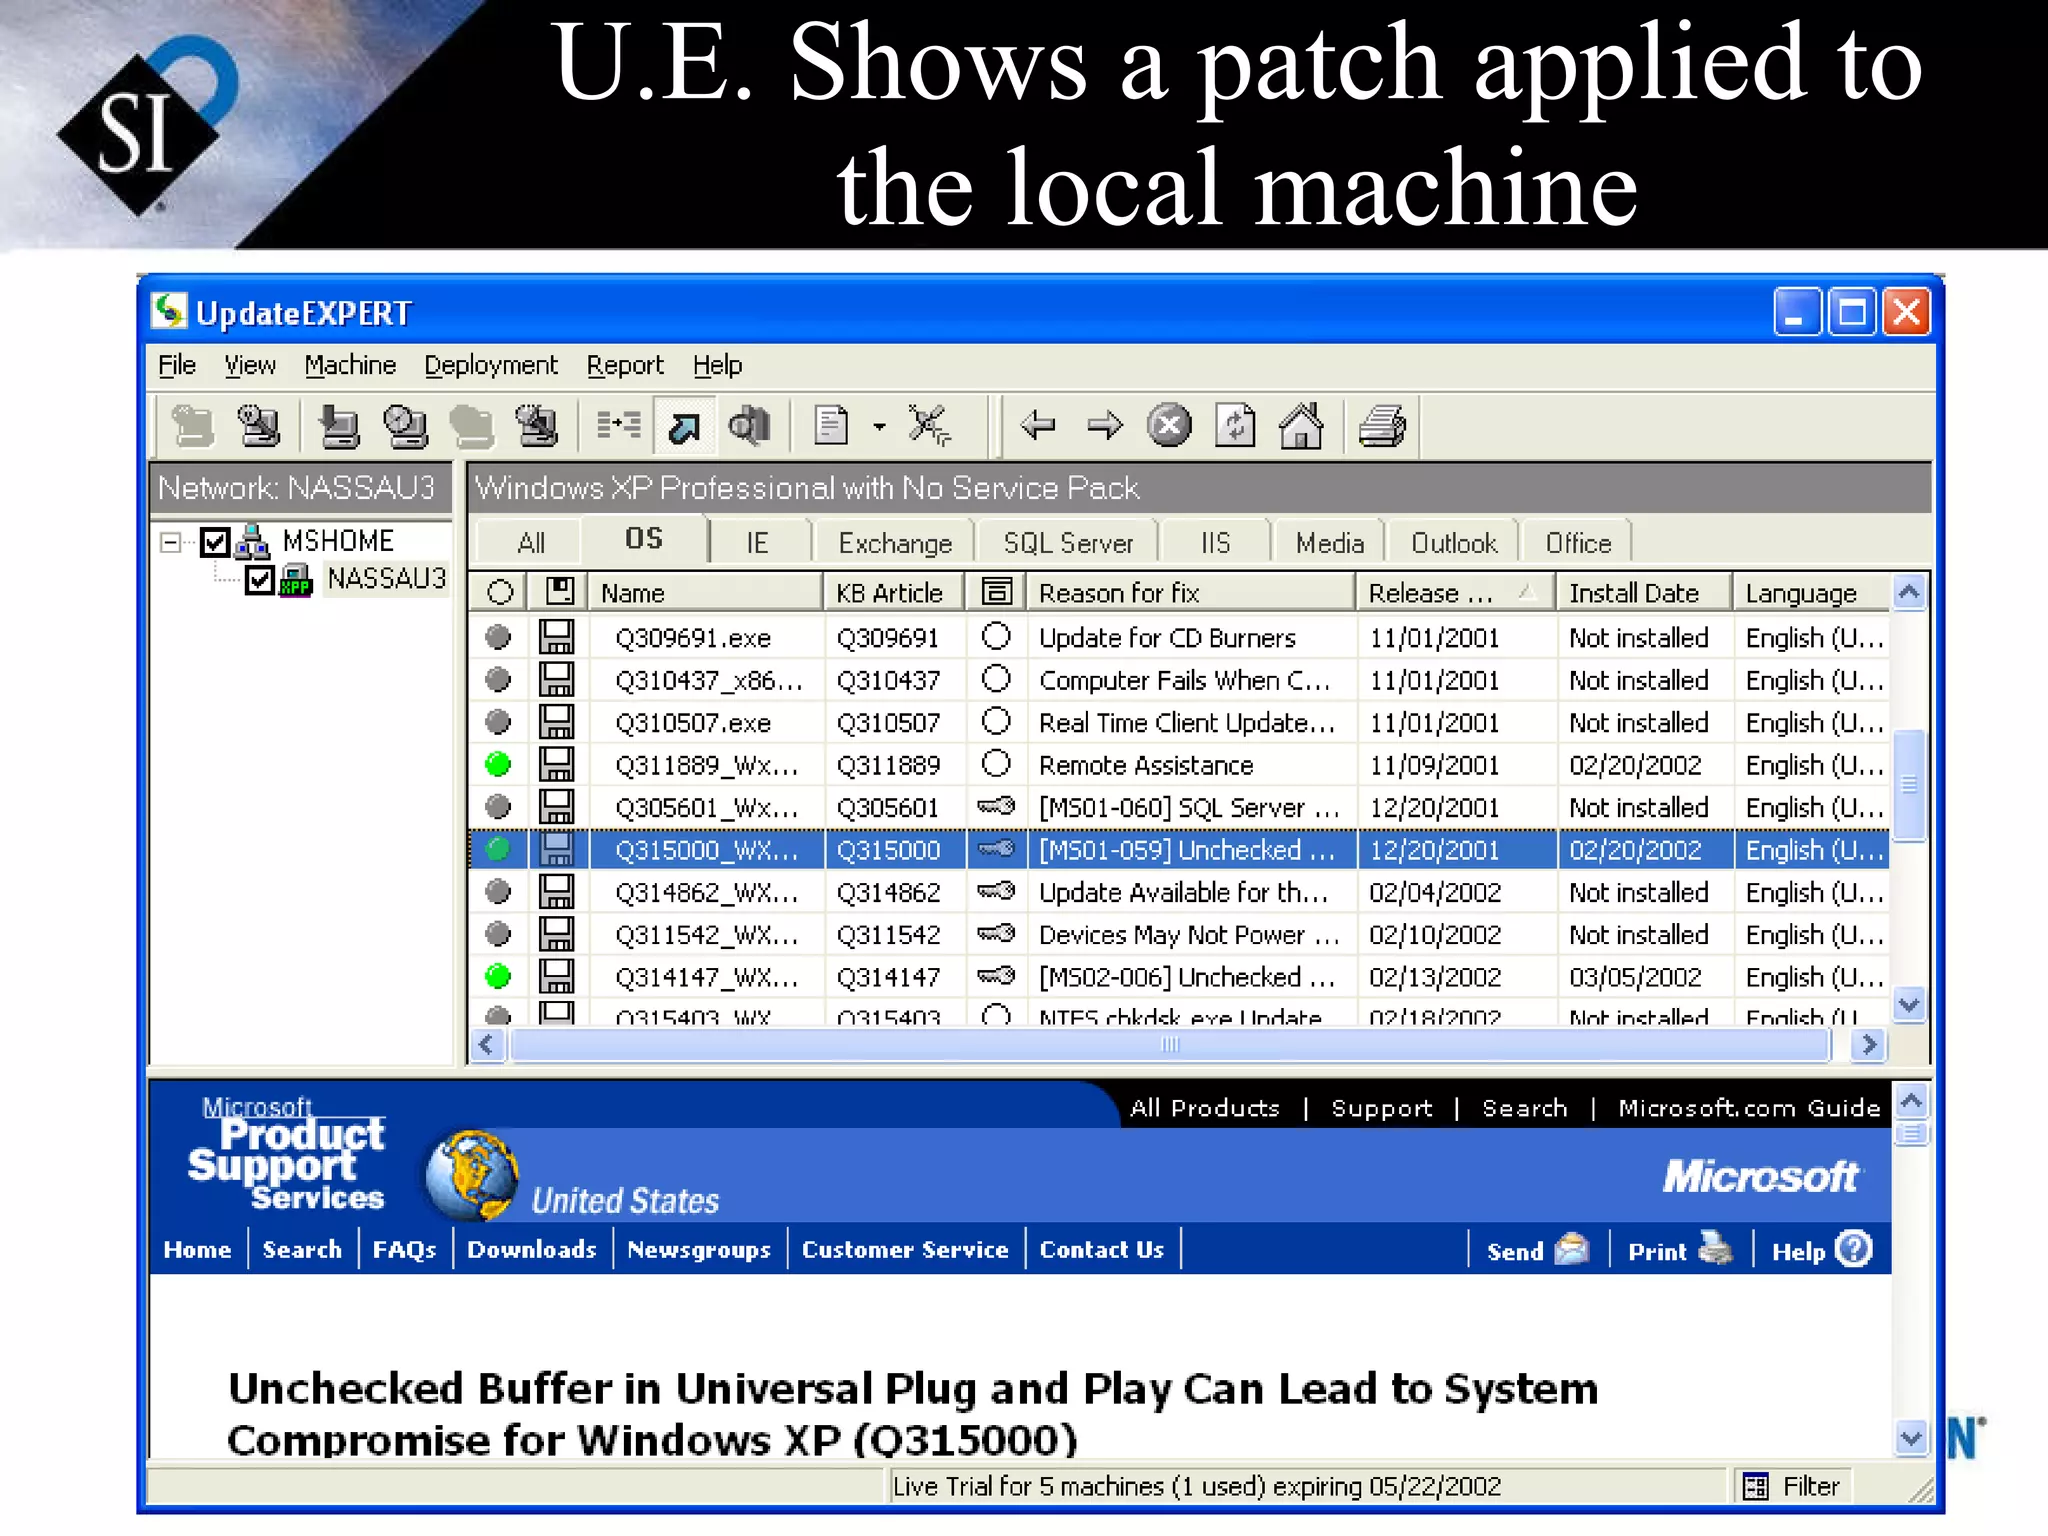
Task: Click the FAQs link
Action: coord(404,1250)
